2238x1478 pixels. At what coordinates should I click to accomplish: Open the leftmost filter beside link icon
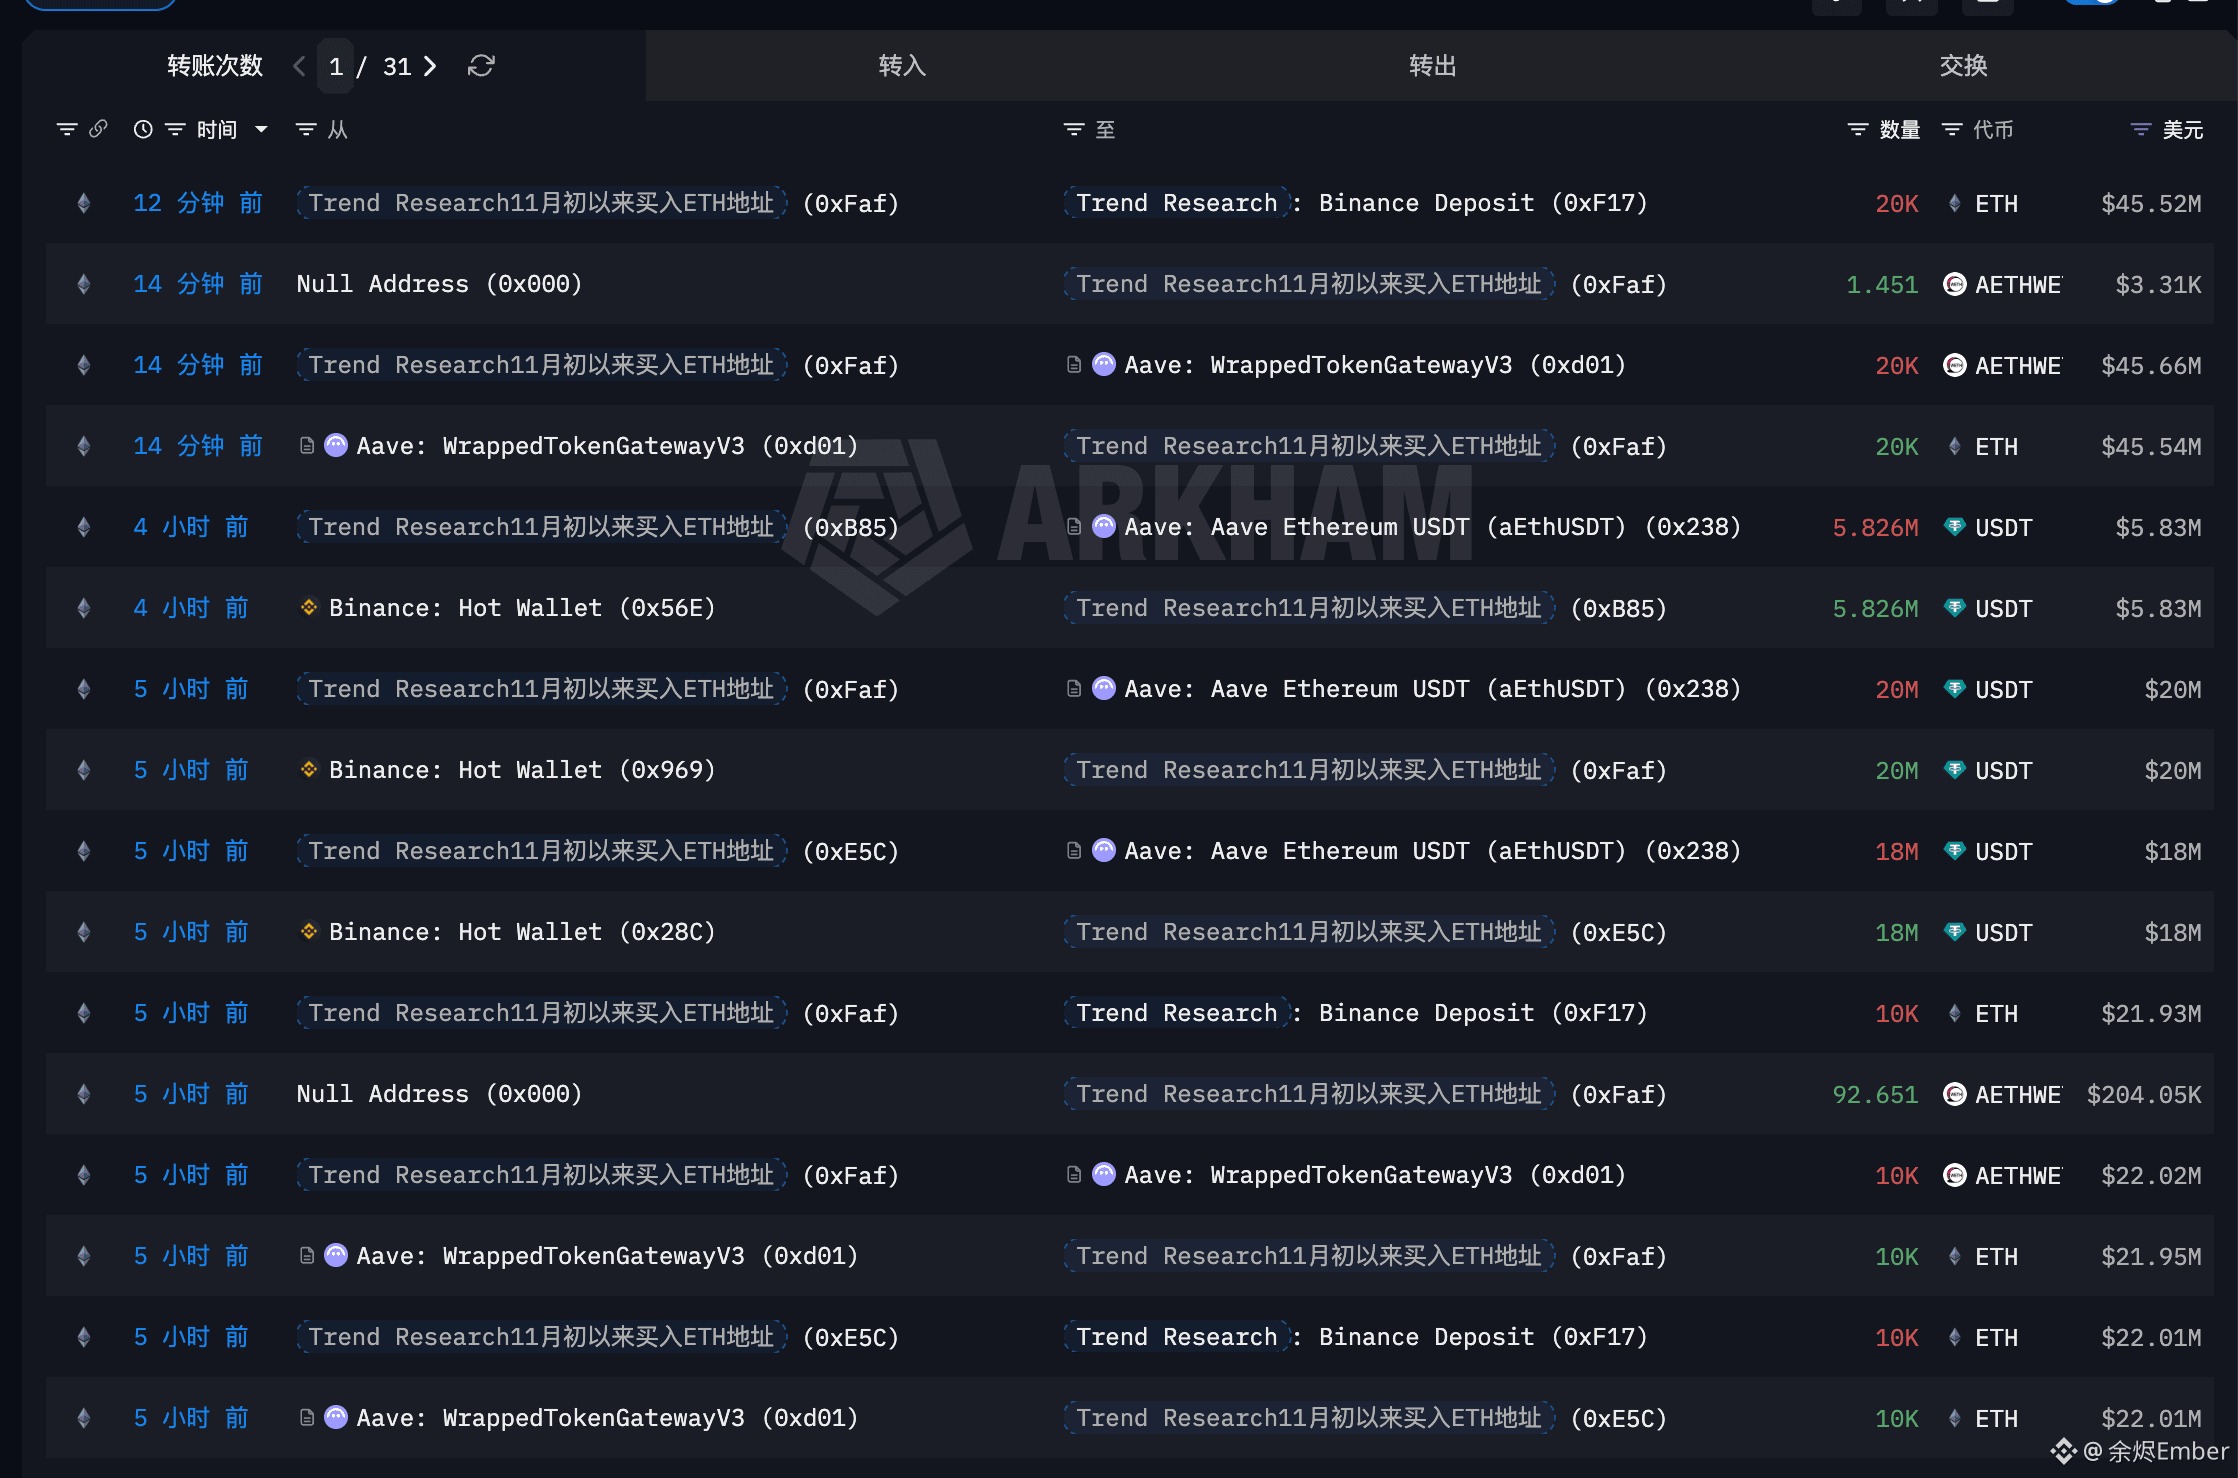[66, 129]
